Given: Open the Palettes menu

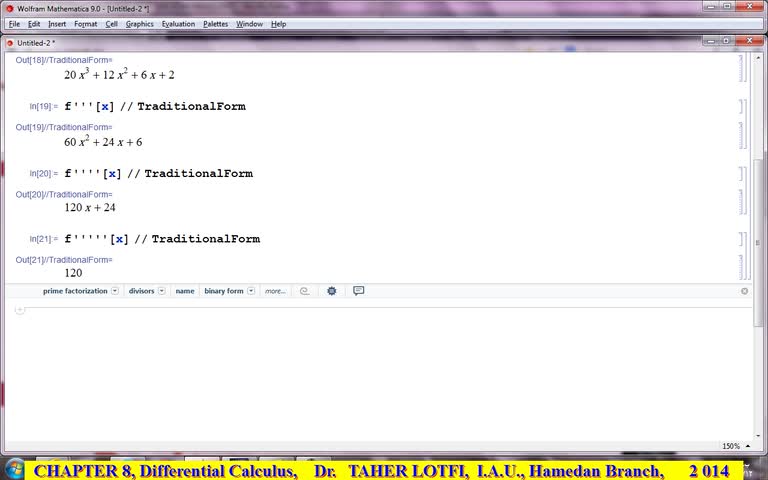Looking at the screenshot, I should coord(216,24).
